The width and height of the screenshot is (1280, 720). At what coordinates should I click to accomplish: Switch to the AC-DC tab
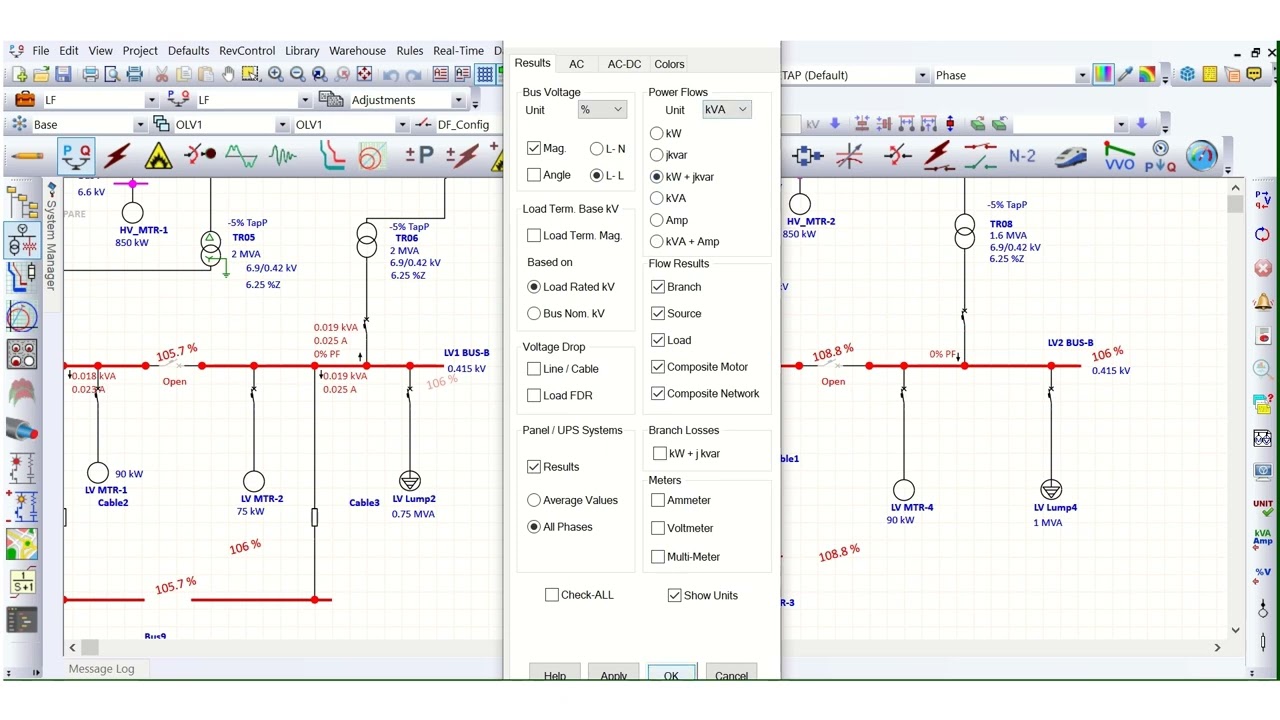coord(625,64)
